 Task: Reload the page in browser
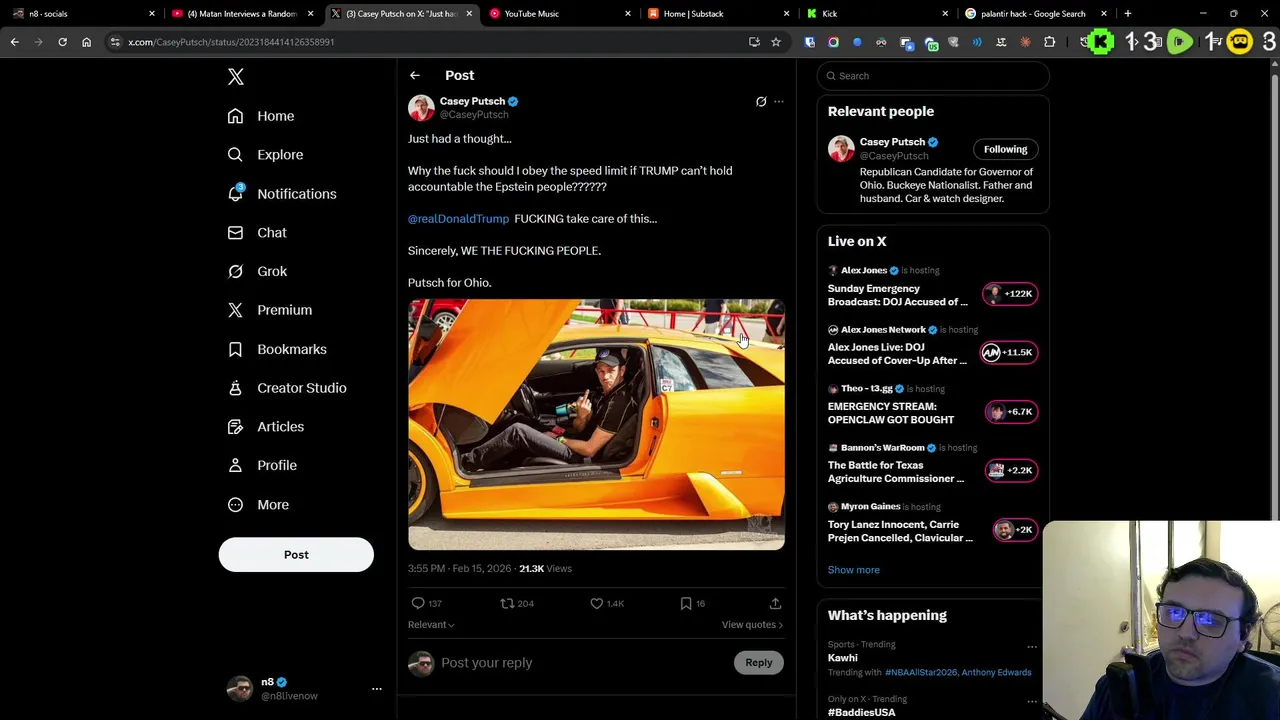62,42
